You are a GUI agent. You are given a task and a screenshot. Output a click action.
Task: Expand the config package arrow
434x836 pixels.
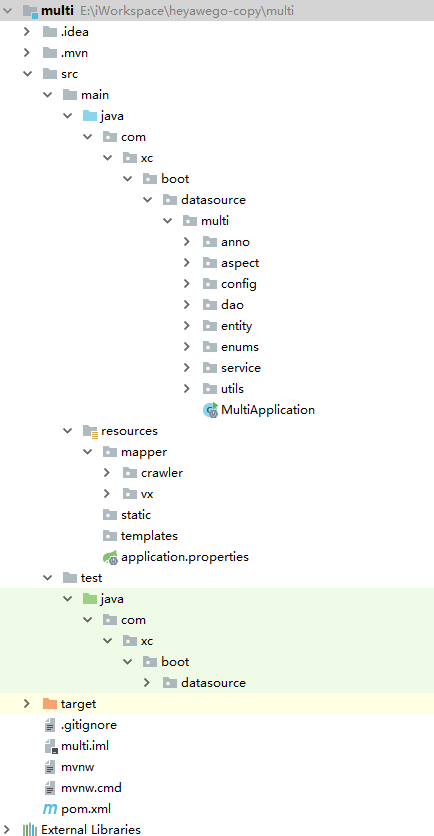187,284
